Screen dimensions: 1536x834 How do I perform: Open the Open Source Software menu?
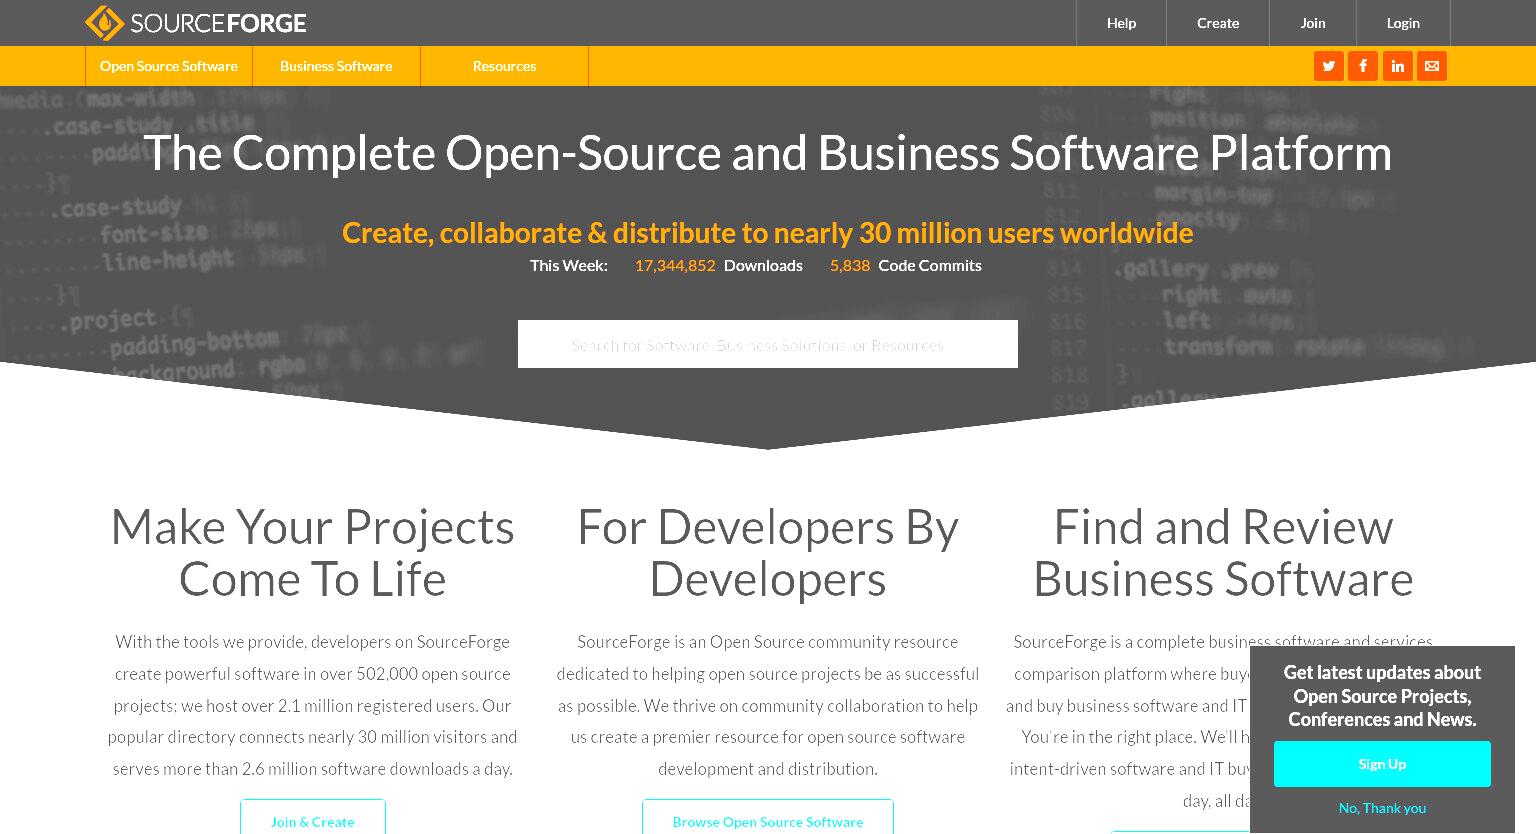point(169,66)
